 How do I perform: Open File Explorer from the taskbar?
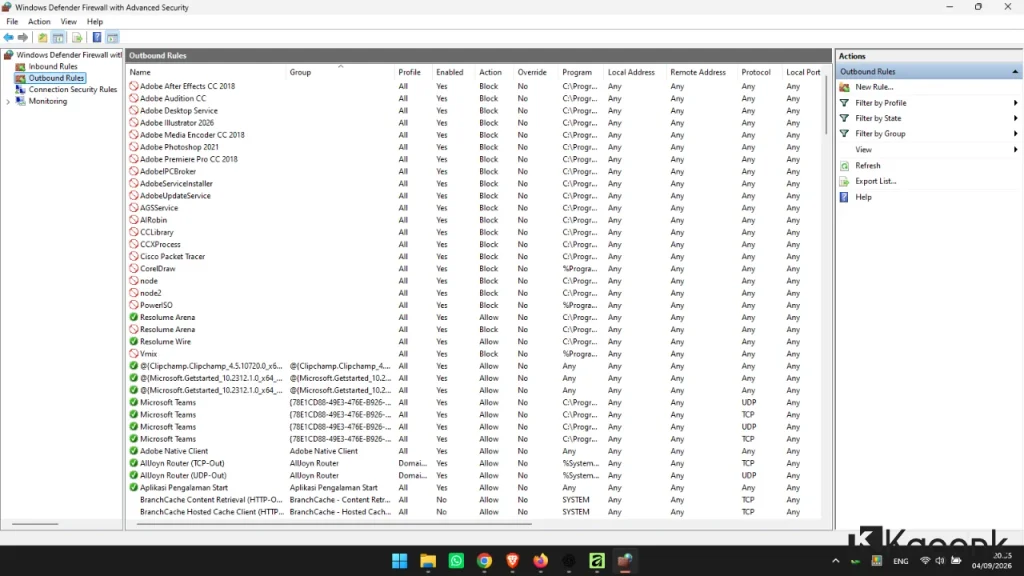pyautogui.click(x=428, y=560)
